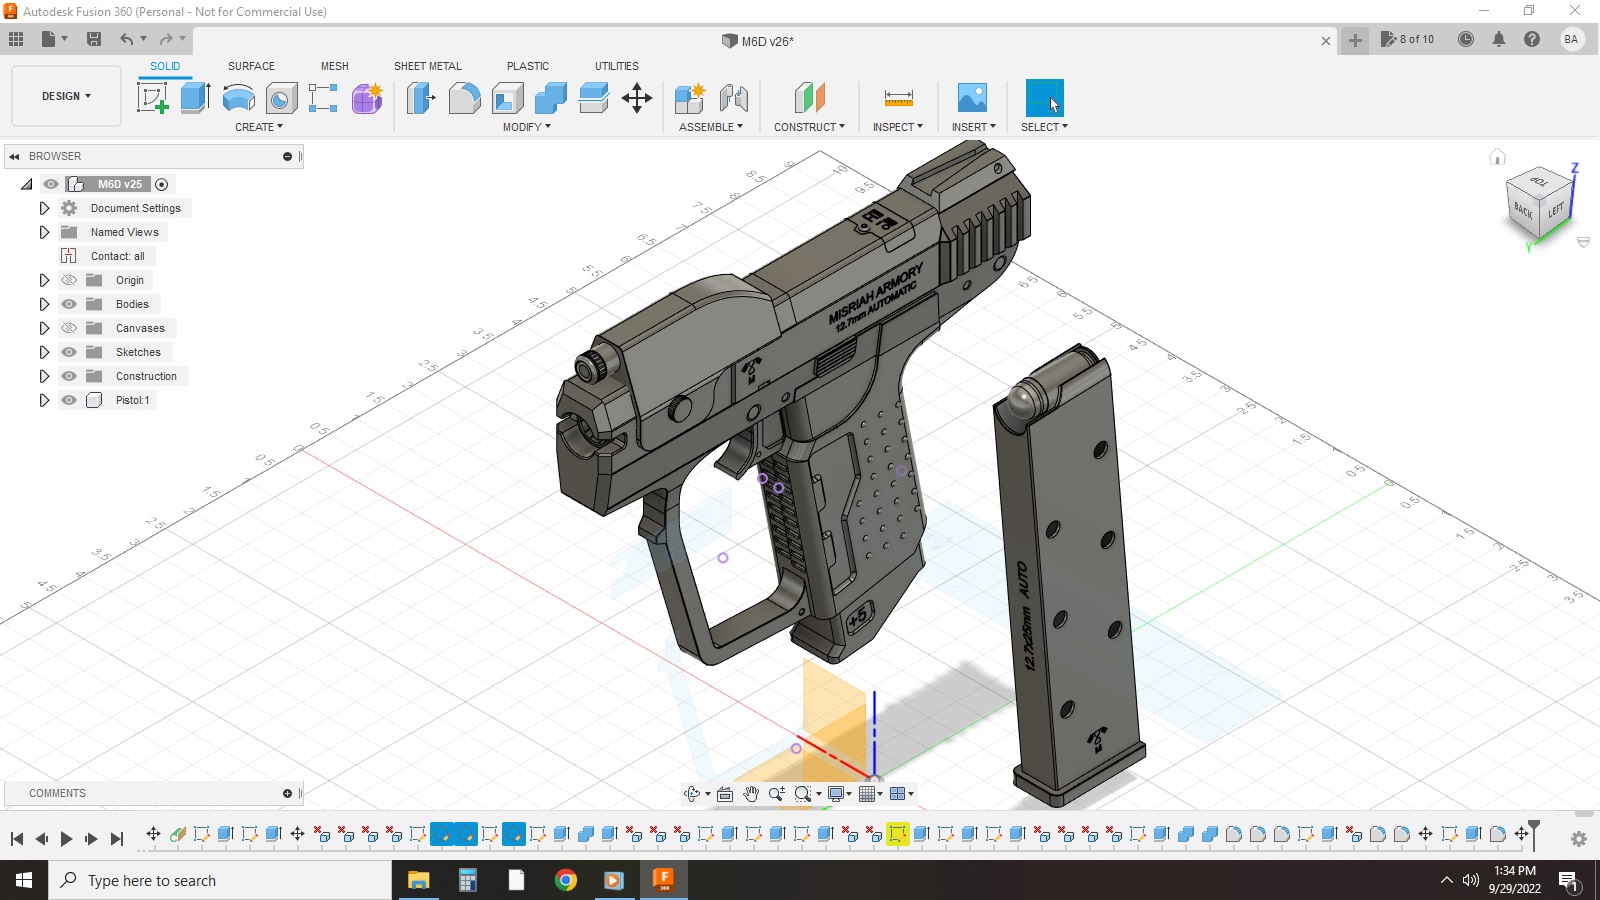The width and height of the screenshot is (1600, 900).
Task: Open the notifications bell
Action: (x=1498, y=39)
